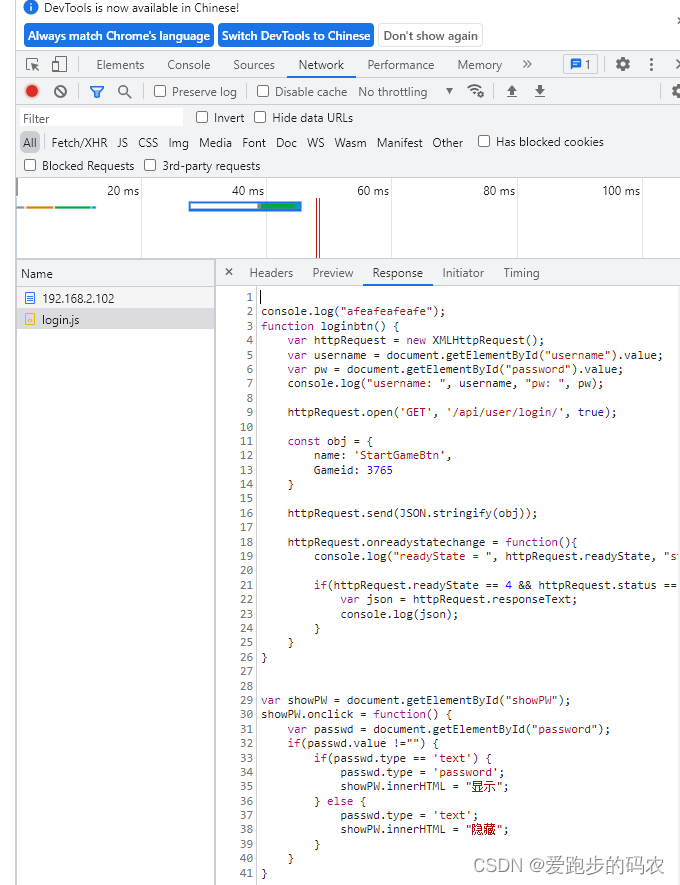Click the 192.168.2.102 document icon
Viewport: 680px width, 885px height.
point(30,298)
